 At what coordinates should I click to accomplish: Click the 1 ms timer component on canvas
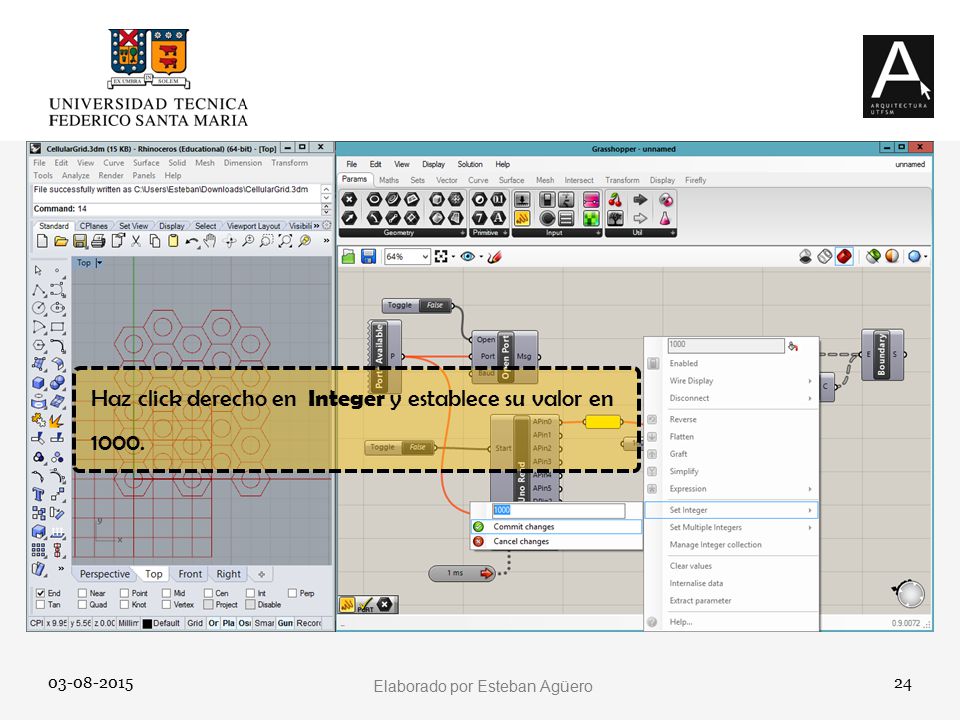point(463,573)
